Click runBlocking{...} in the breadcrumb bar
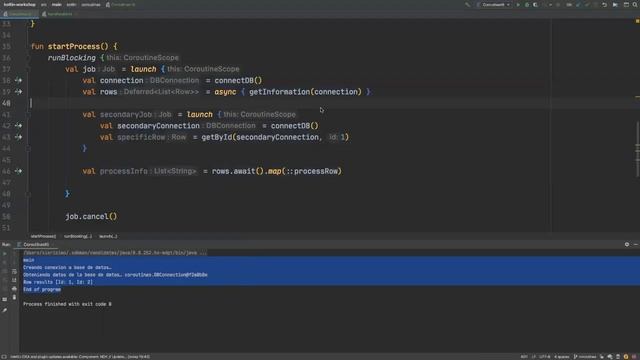The image size is (640, 360). (x=78, y=236)
